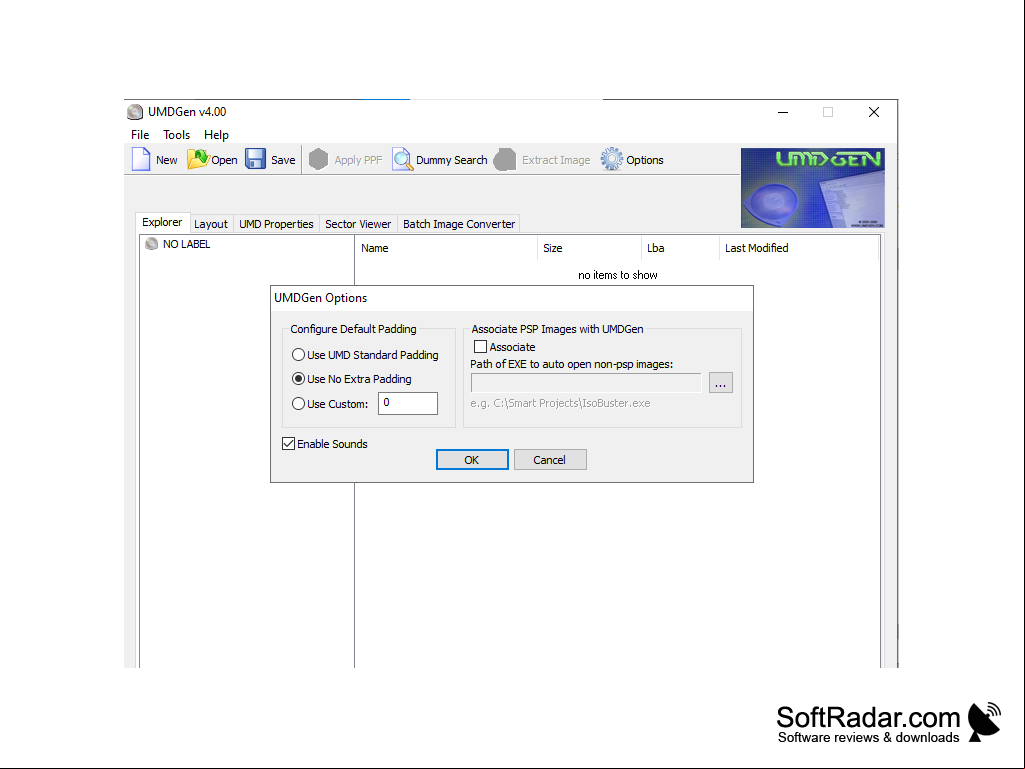Open an image with the Open folder icon
Viewport: 1025px width, 769px height.
(x=197, y=159)
